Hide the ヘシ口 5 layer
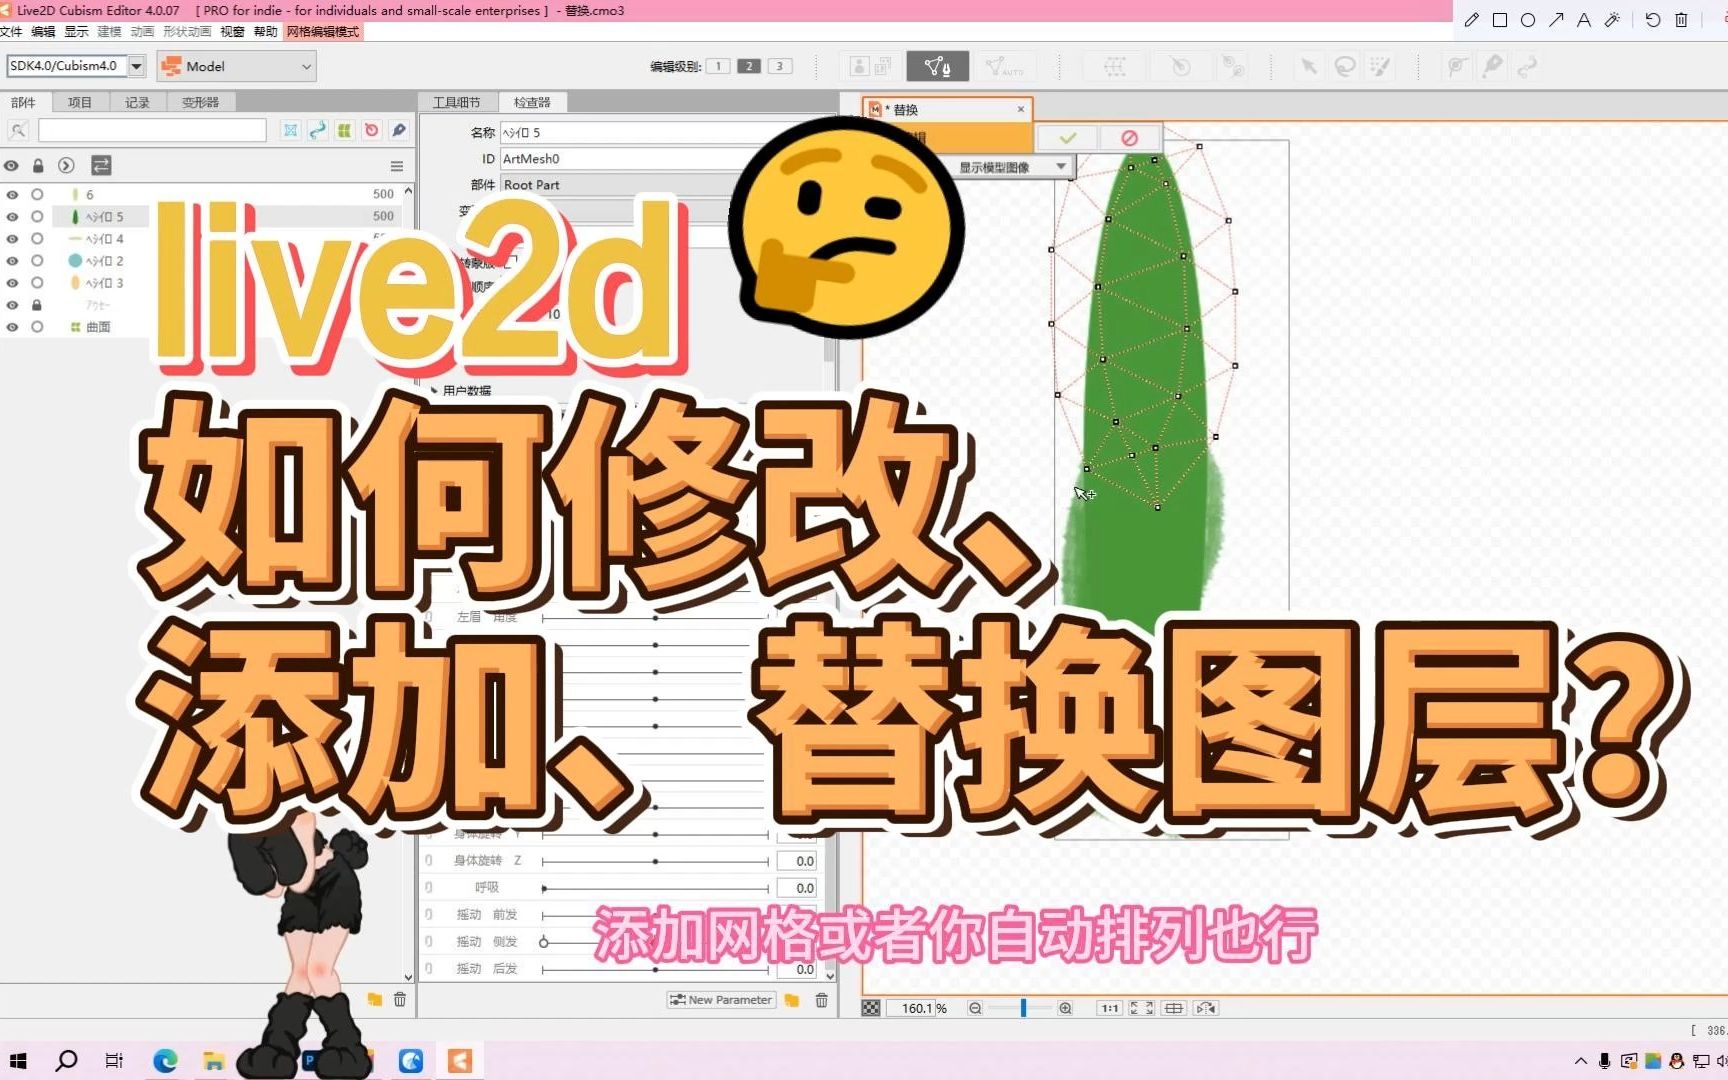This screenshot has height=1080, width=1728. [12, 216]
